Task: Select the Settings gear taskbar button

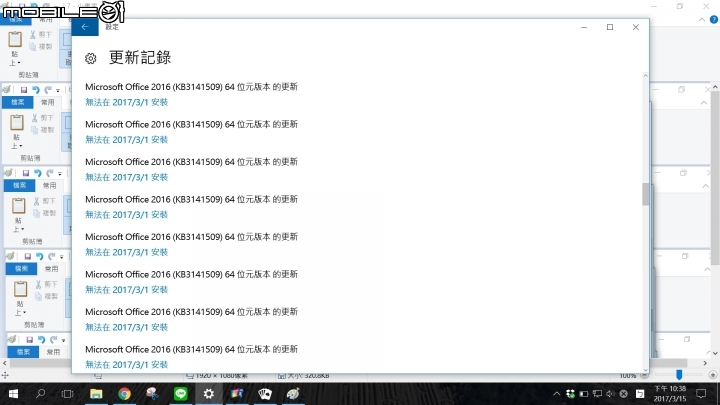Action: tap(209, 394)
